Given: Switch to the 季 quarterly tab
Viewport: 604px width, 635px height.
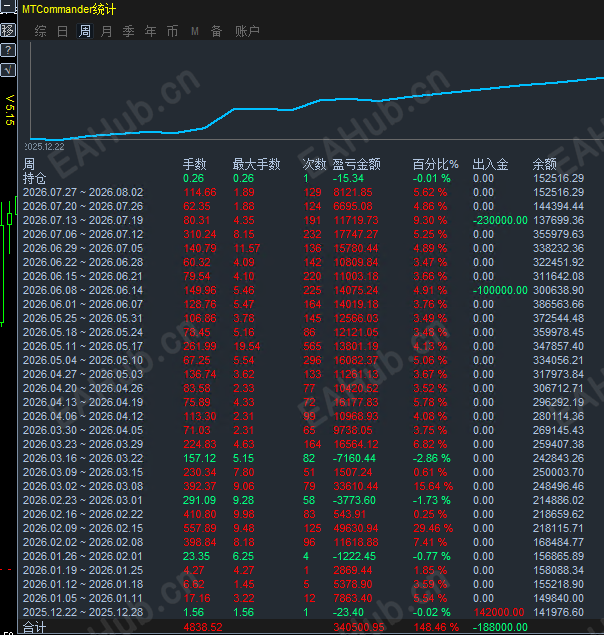Looking at the screenshot, I should (x=128, y=31).
